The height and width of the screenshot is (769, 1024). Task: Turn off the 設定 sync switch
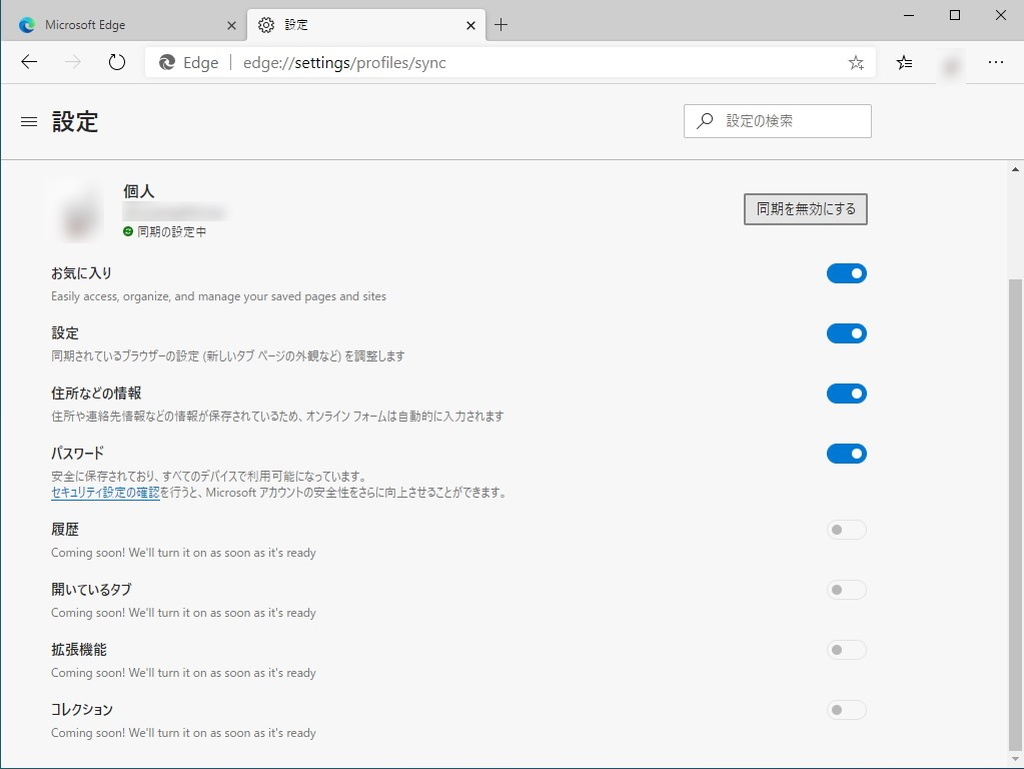click(x=846, y=333)
